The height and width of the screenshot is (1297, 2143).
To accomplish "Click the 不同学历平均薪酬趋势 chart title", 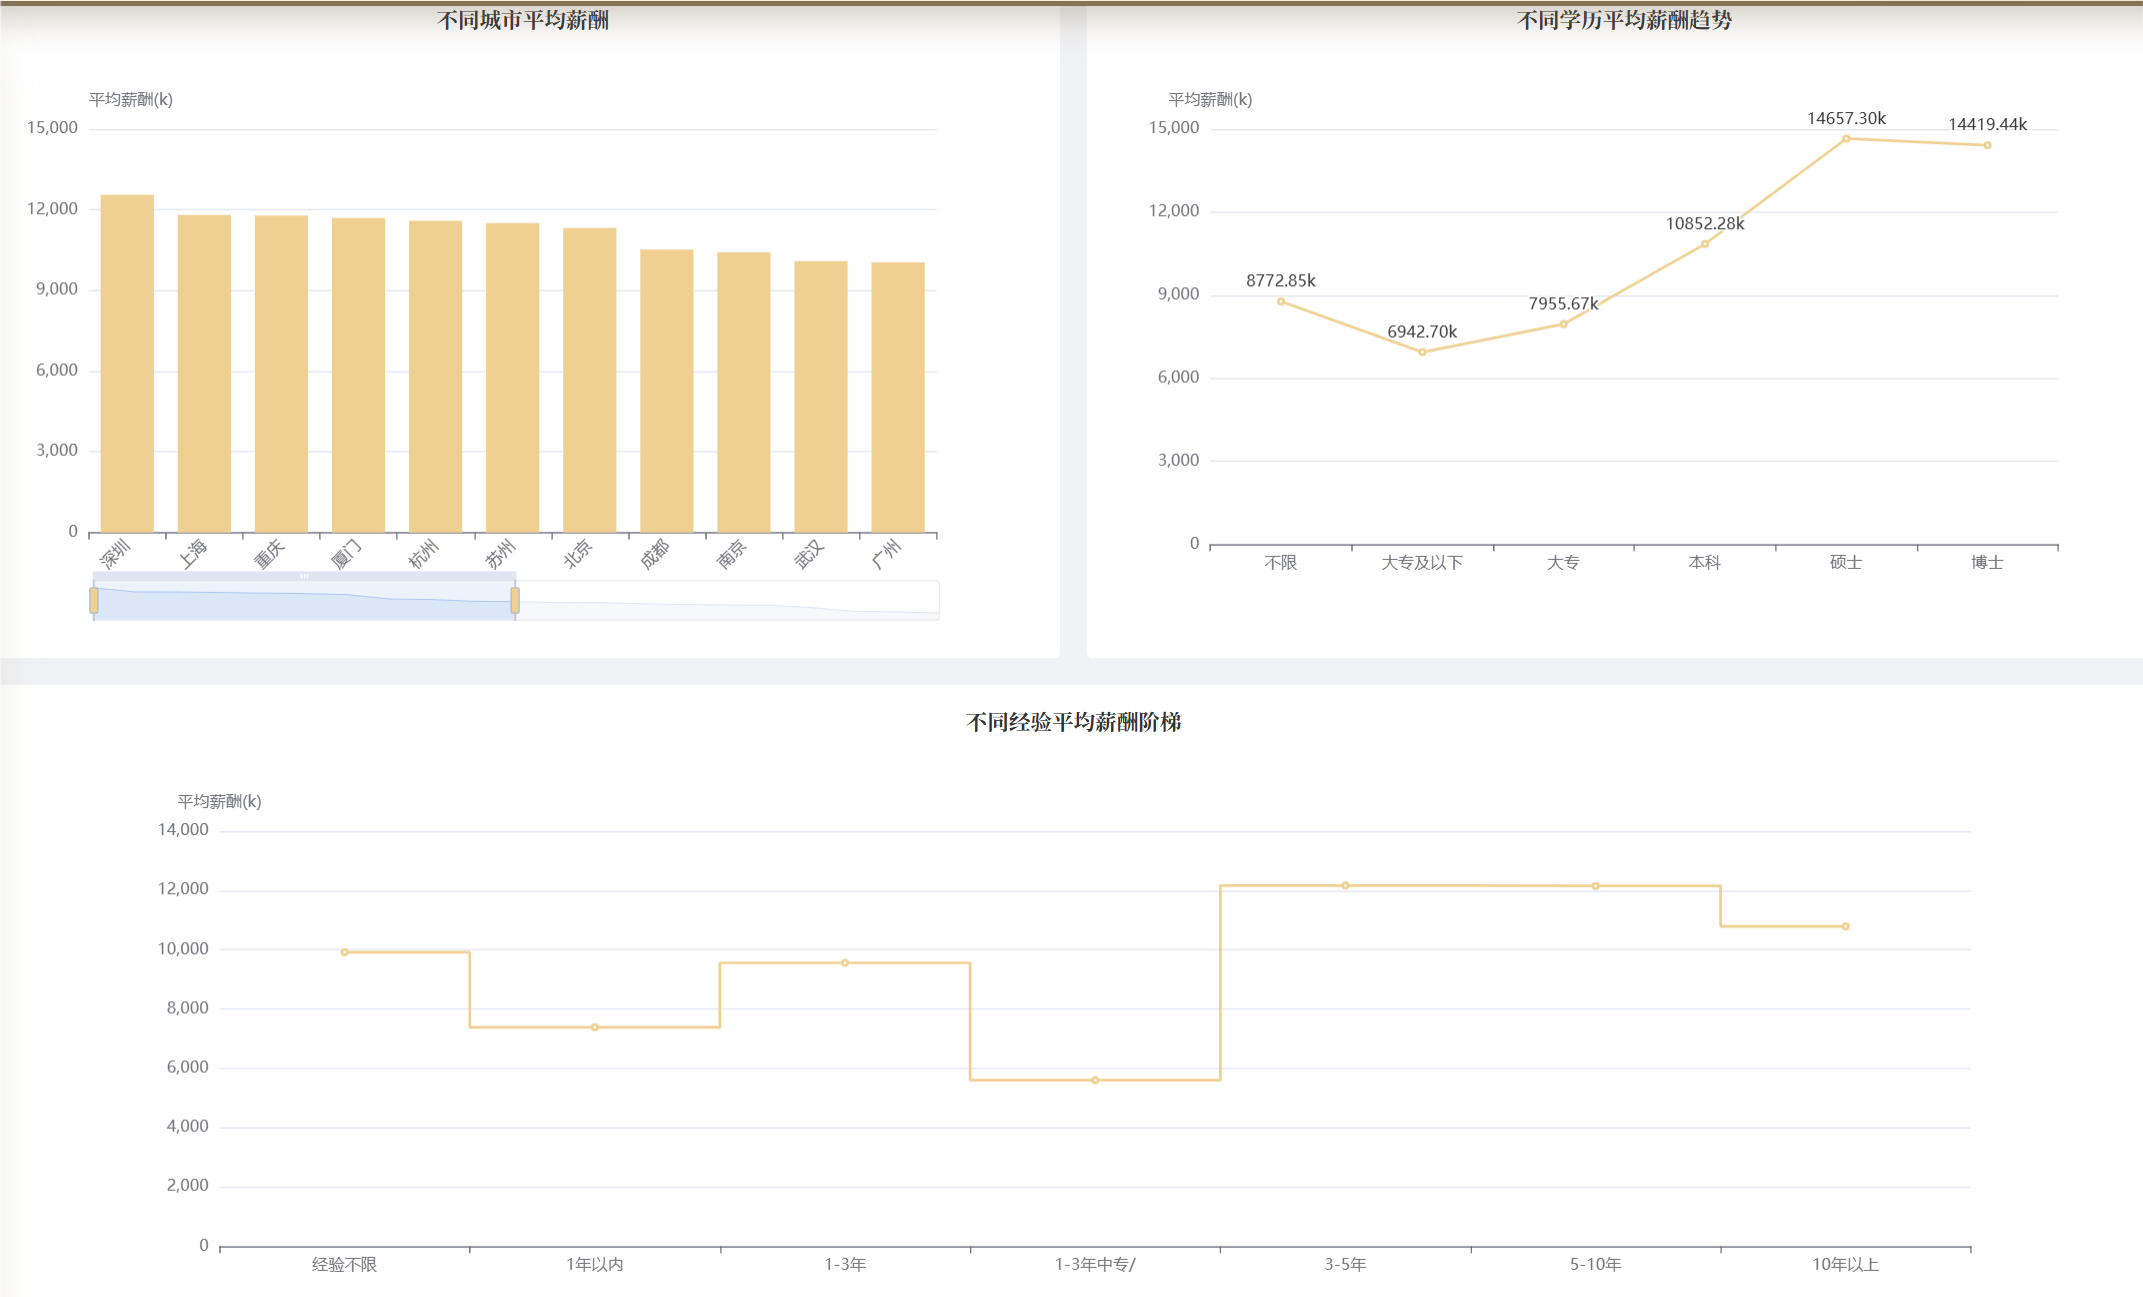I will click(1623, 20).
